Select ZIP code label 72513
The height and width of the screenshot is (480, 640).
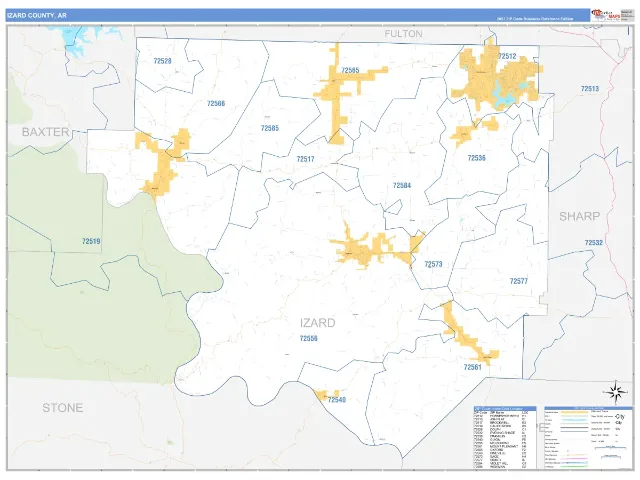click(590, 89)
